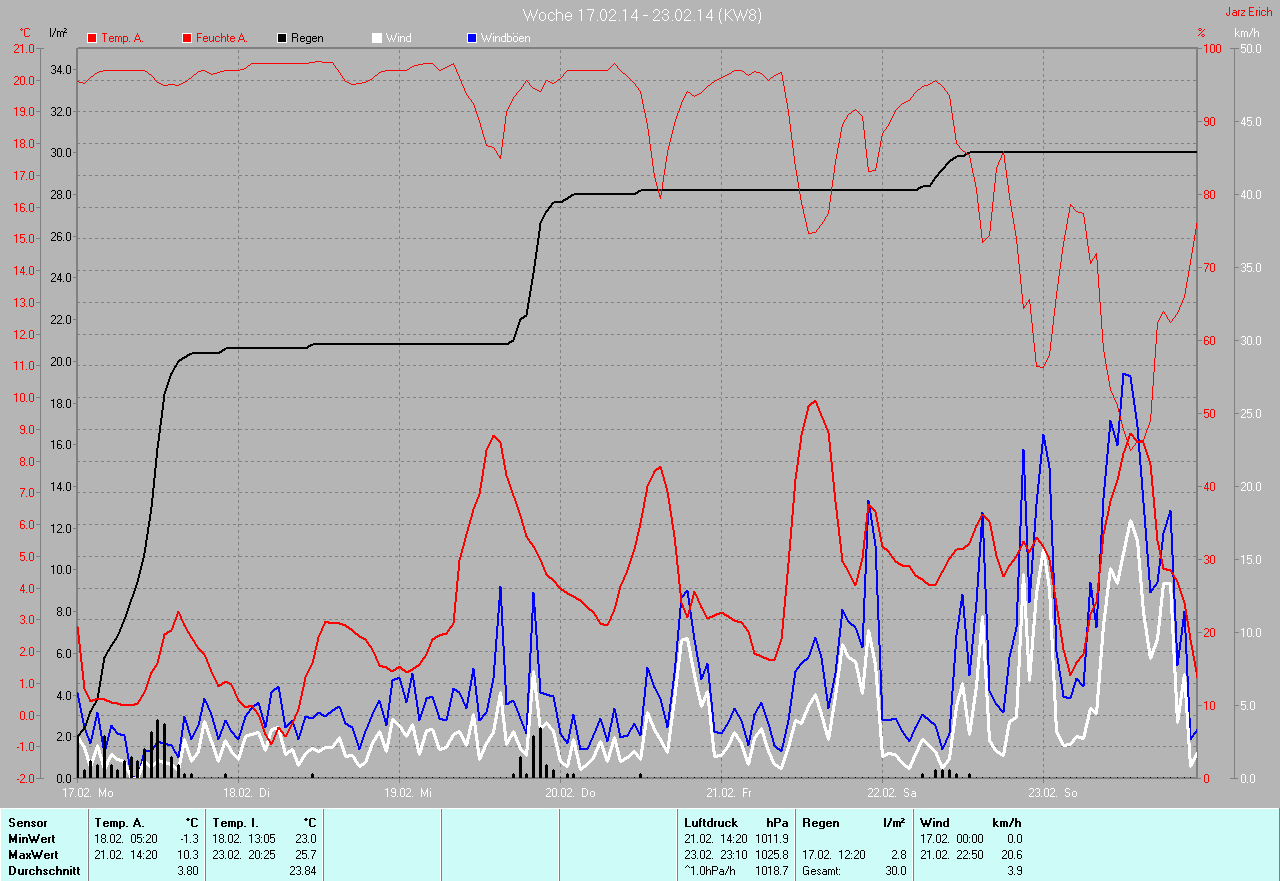Click the 'Temp. I.' column header
1280x881 pixels.
(x=236, y=823)
